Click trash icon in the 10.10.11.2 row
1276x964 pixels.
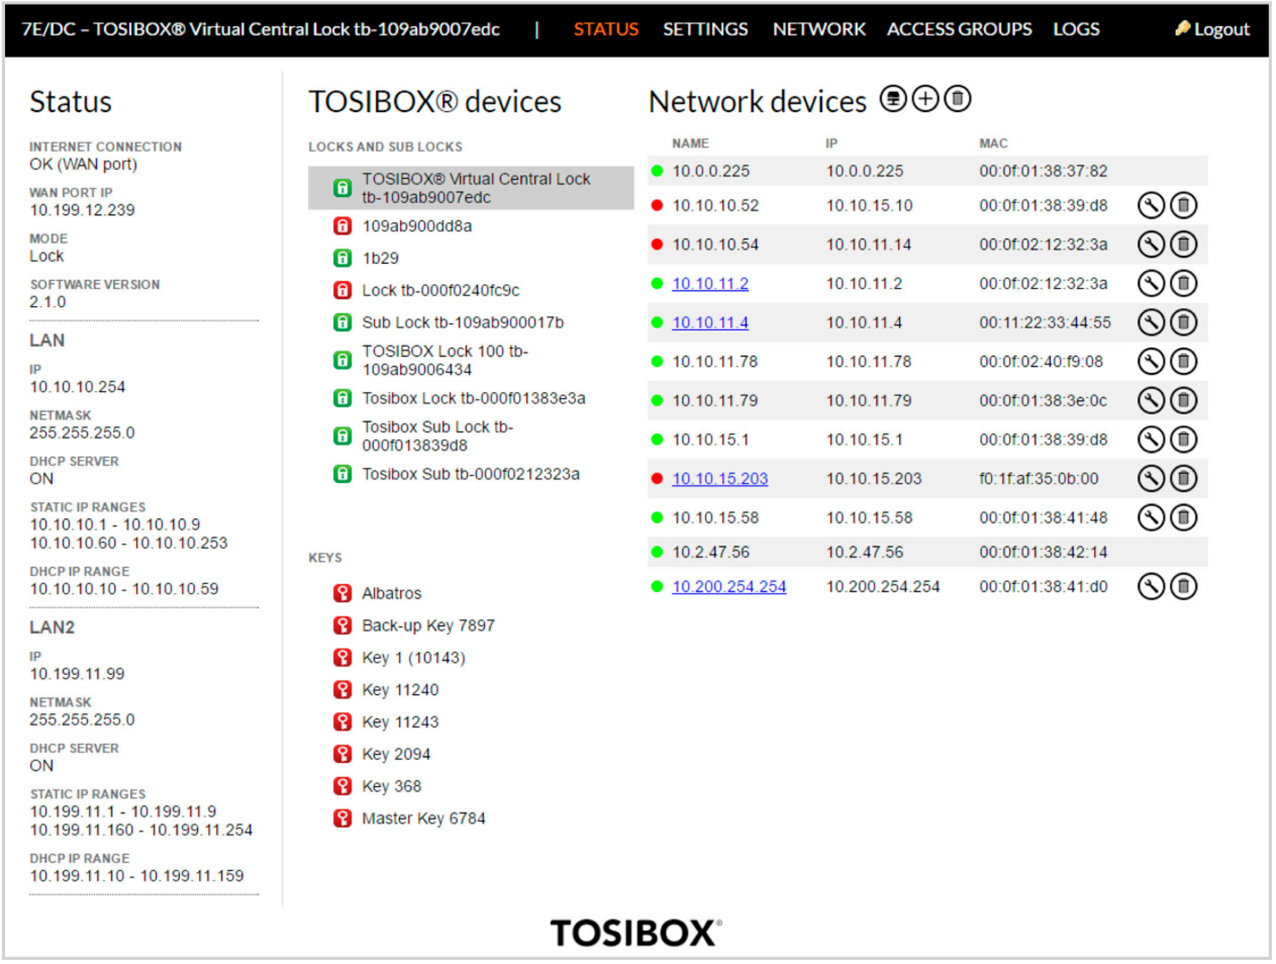click(x=1184, y=284)
